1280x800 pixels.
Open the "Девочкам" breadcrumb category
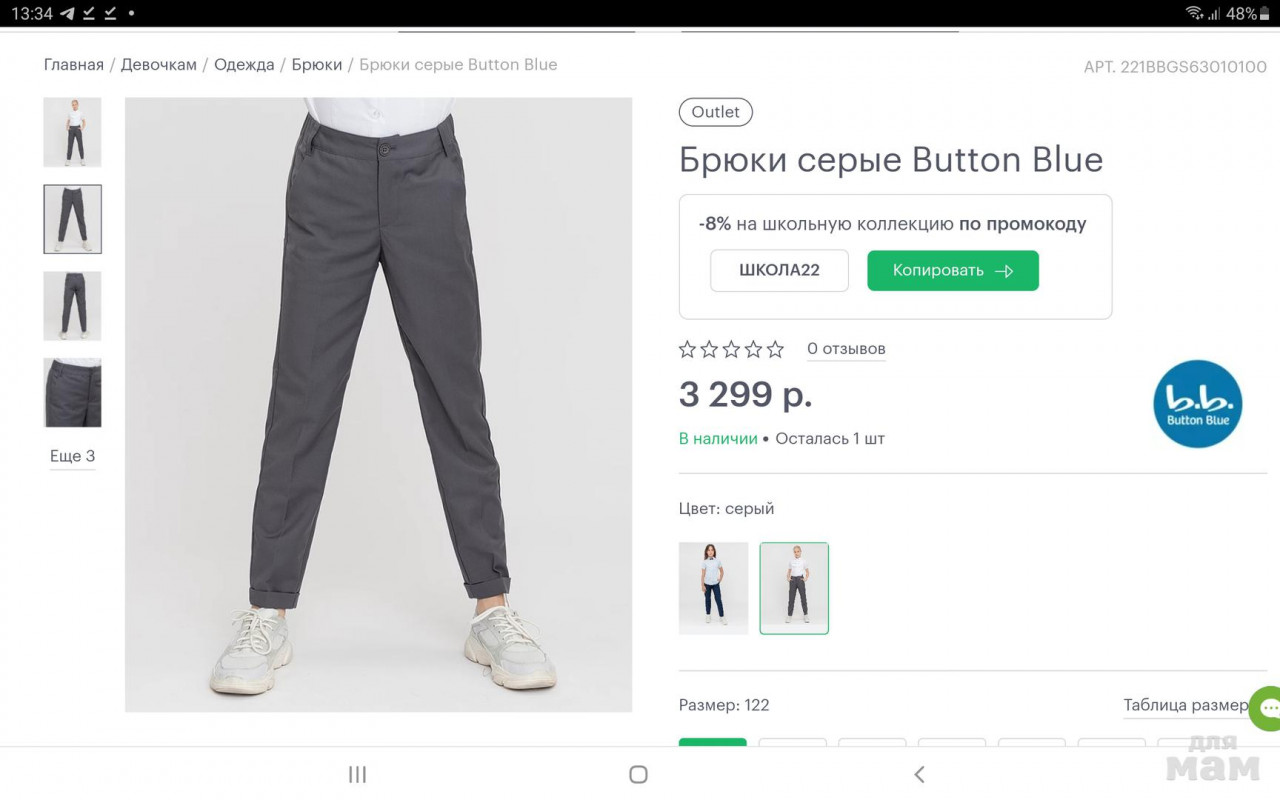159,65
